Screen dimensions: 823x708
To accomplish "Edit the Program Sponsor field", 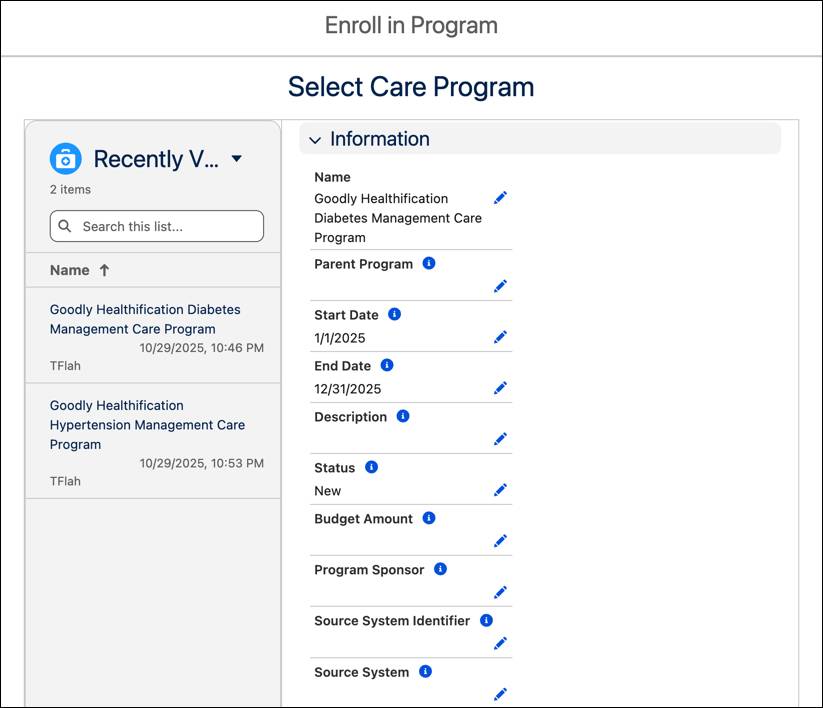I will click(x=500, y=592).
